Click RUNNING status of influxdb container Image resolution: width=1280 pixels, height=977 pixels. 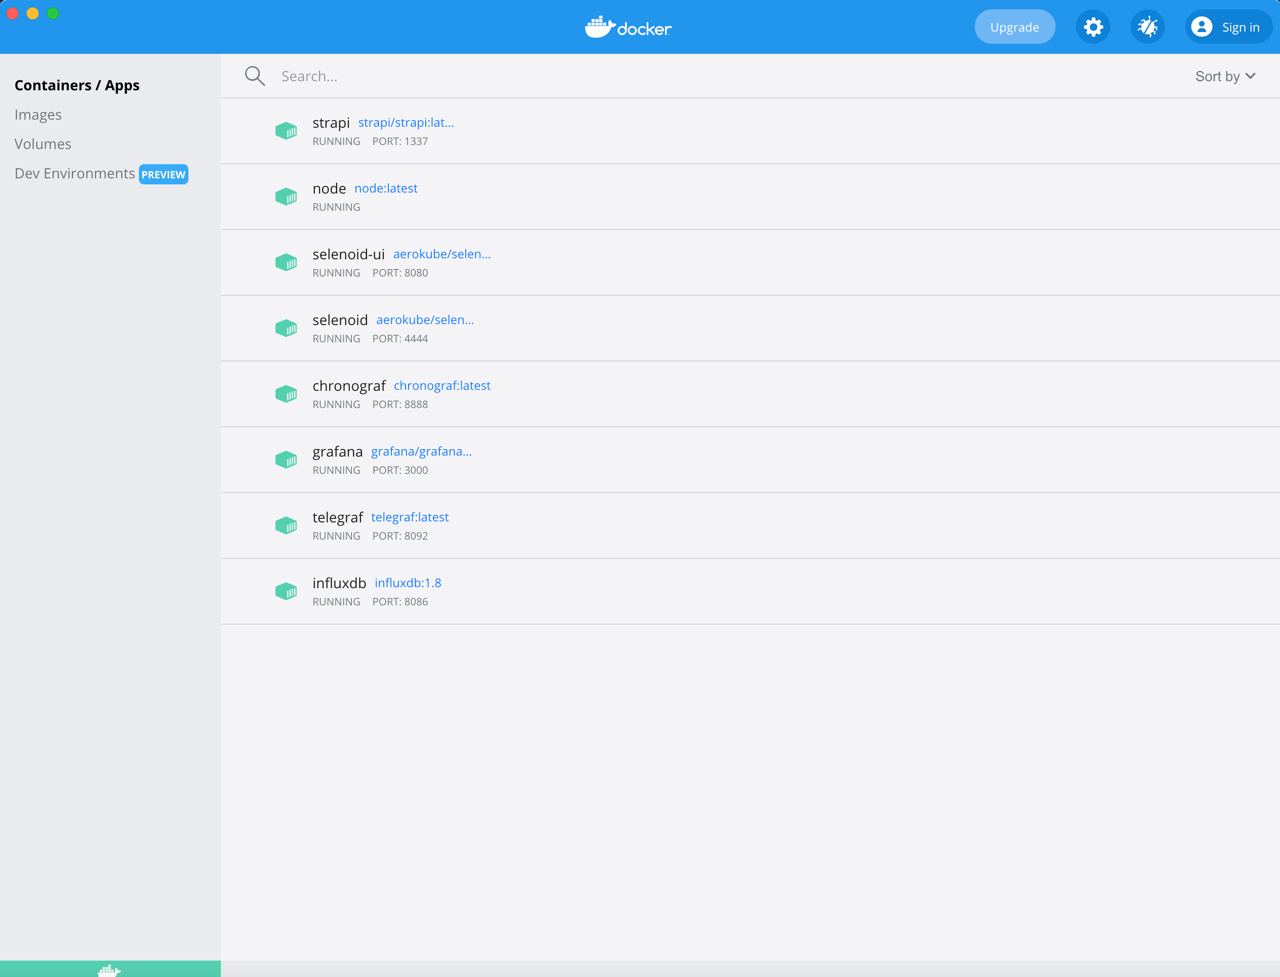pos(336,602)
